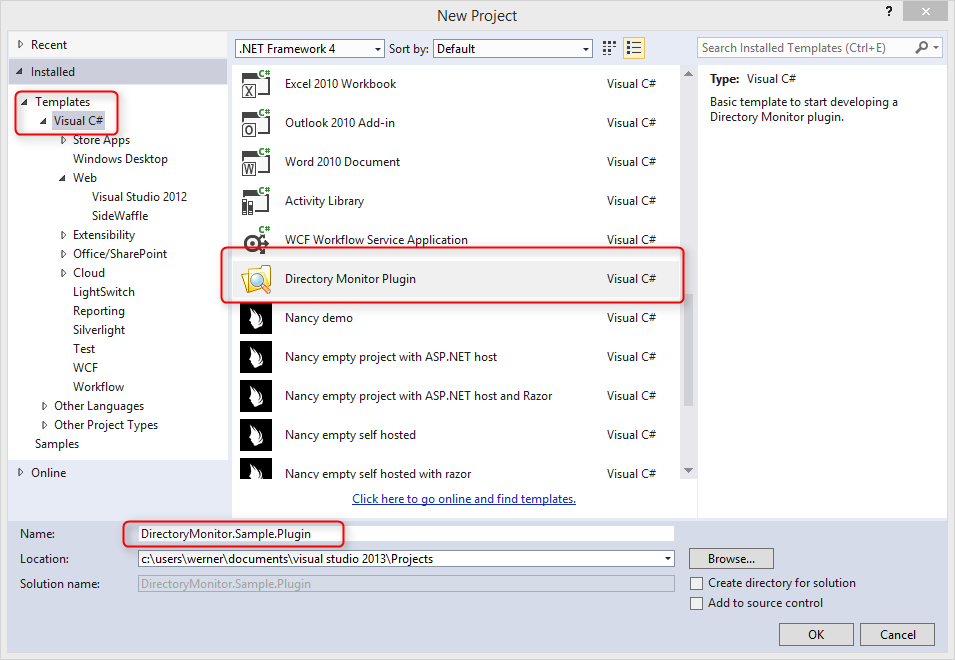This screenshot has height=660, width=955.
Task: Click the Nancy ASP.NET host project icon
Action: pos(256,357)
